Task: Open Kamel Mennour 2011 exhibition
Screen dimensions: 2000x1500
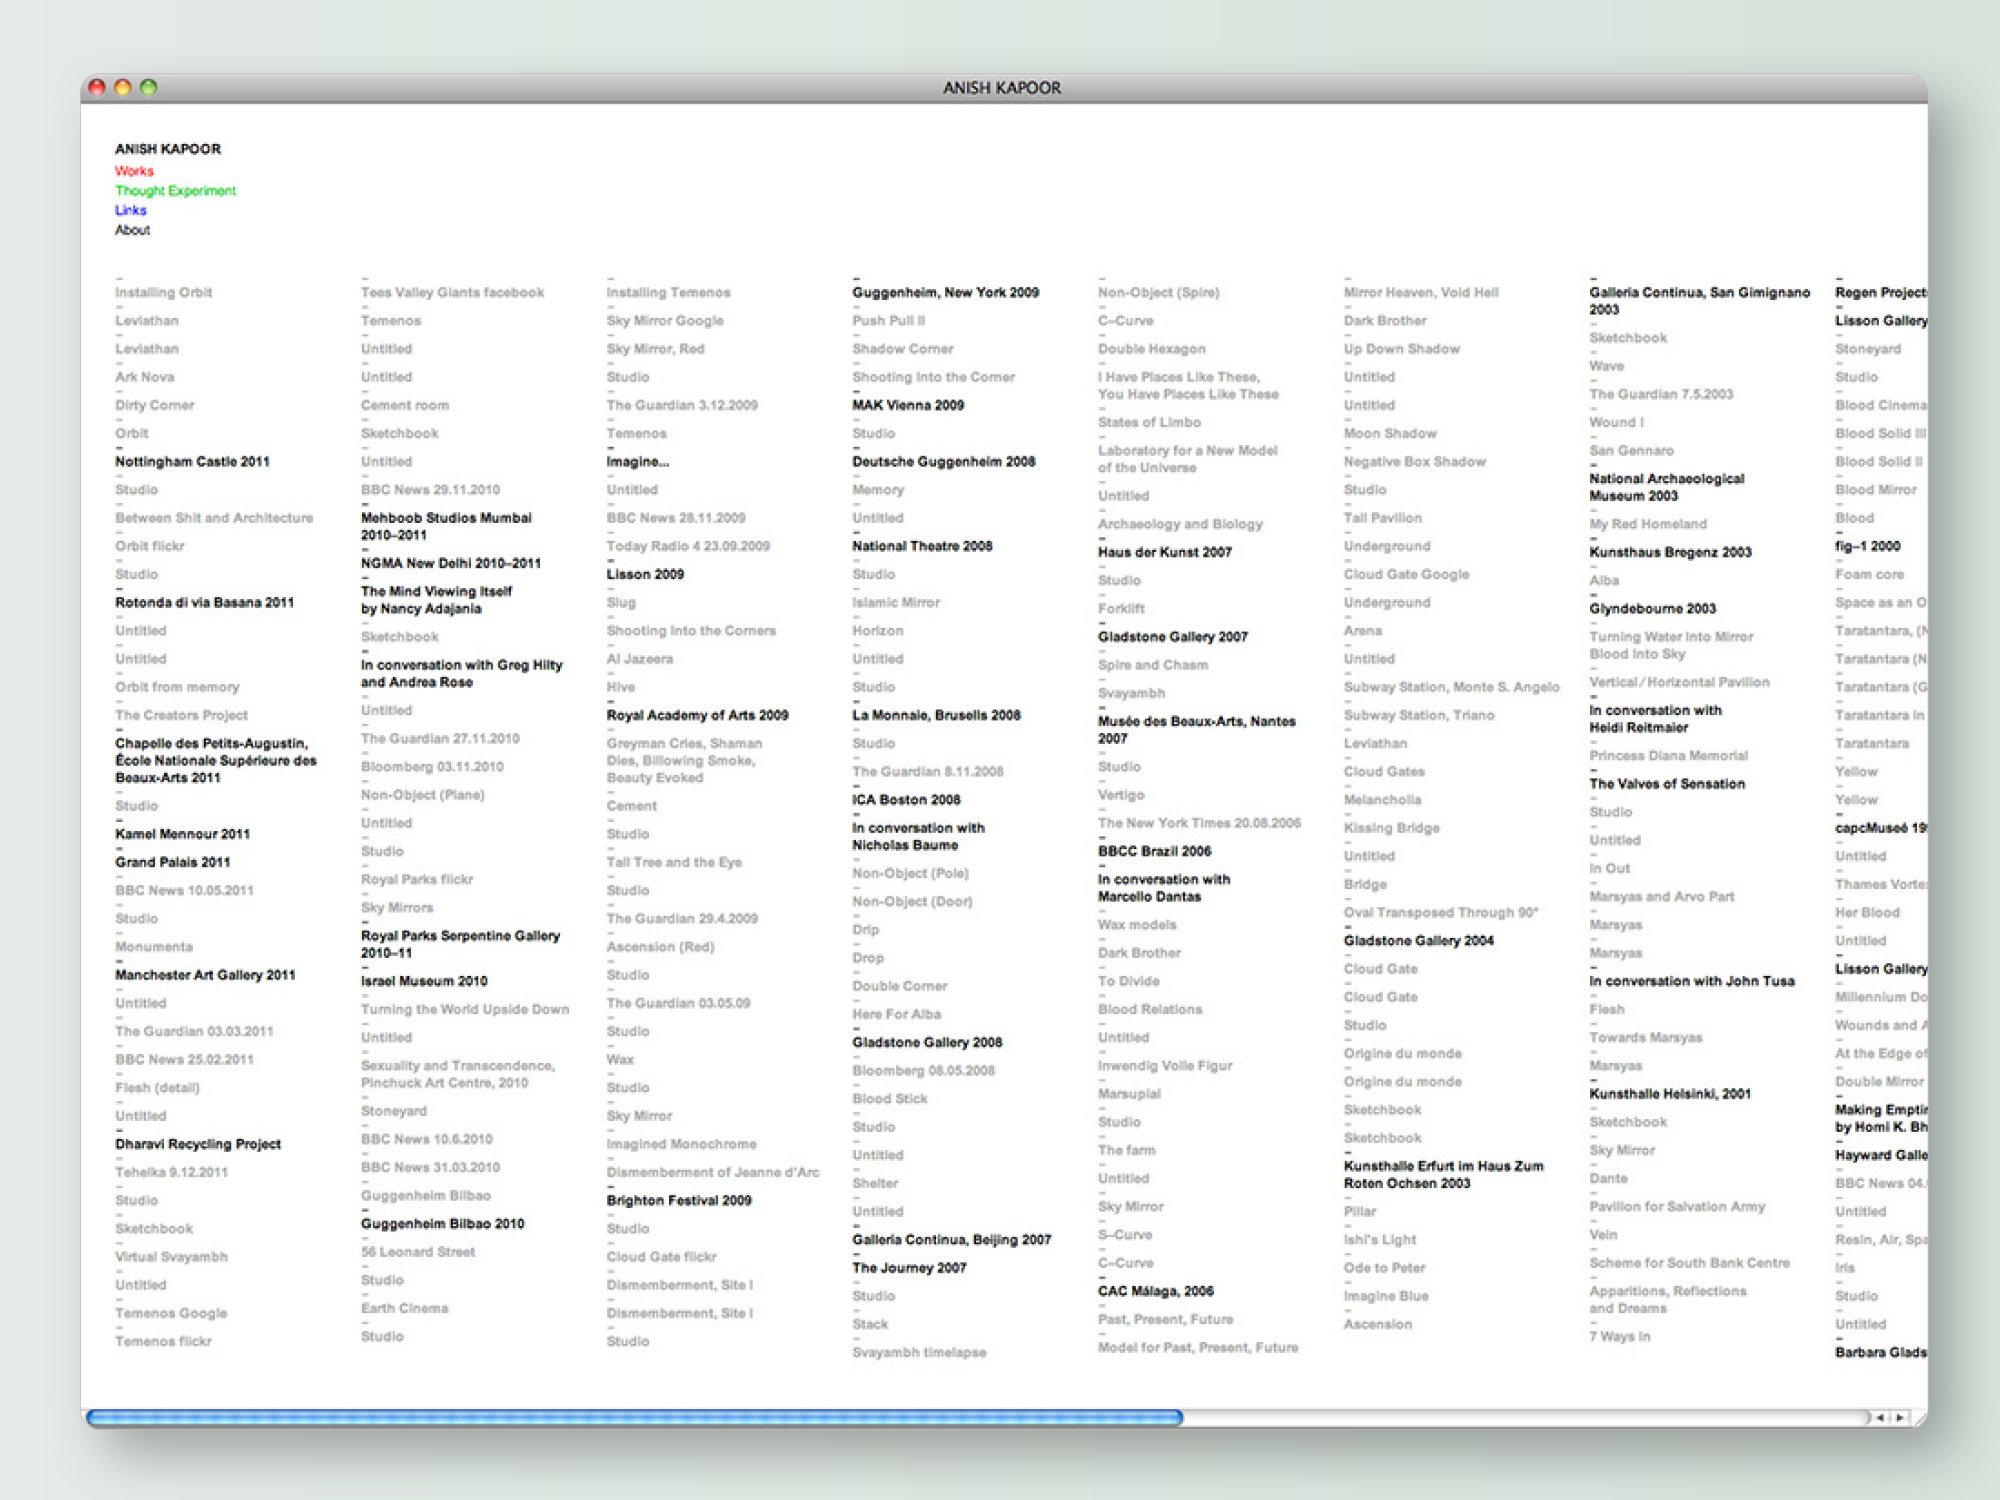Action: tap(182, 834)
